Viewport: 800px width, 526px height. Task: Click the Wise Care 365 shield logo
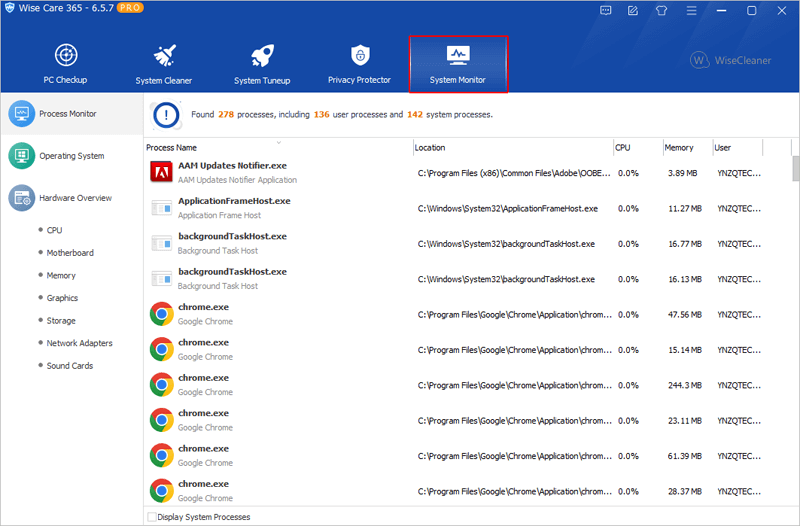(9, 8)
